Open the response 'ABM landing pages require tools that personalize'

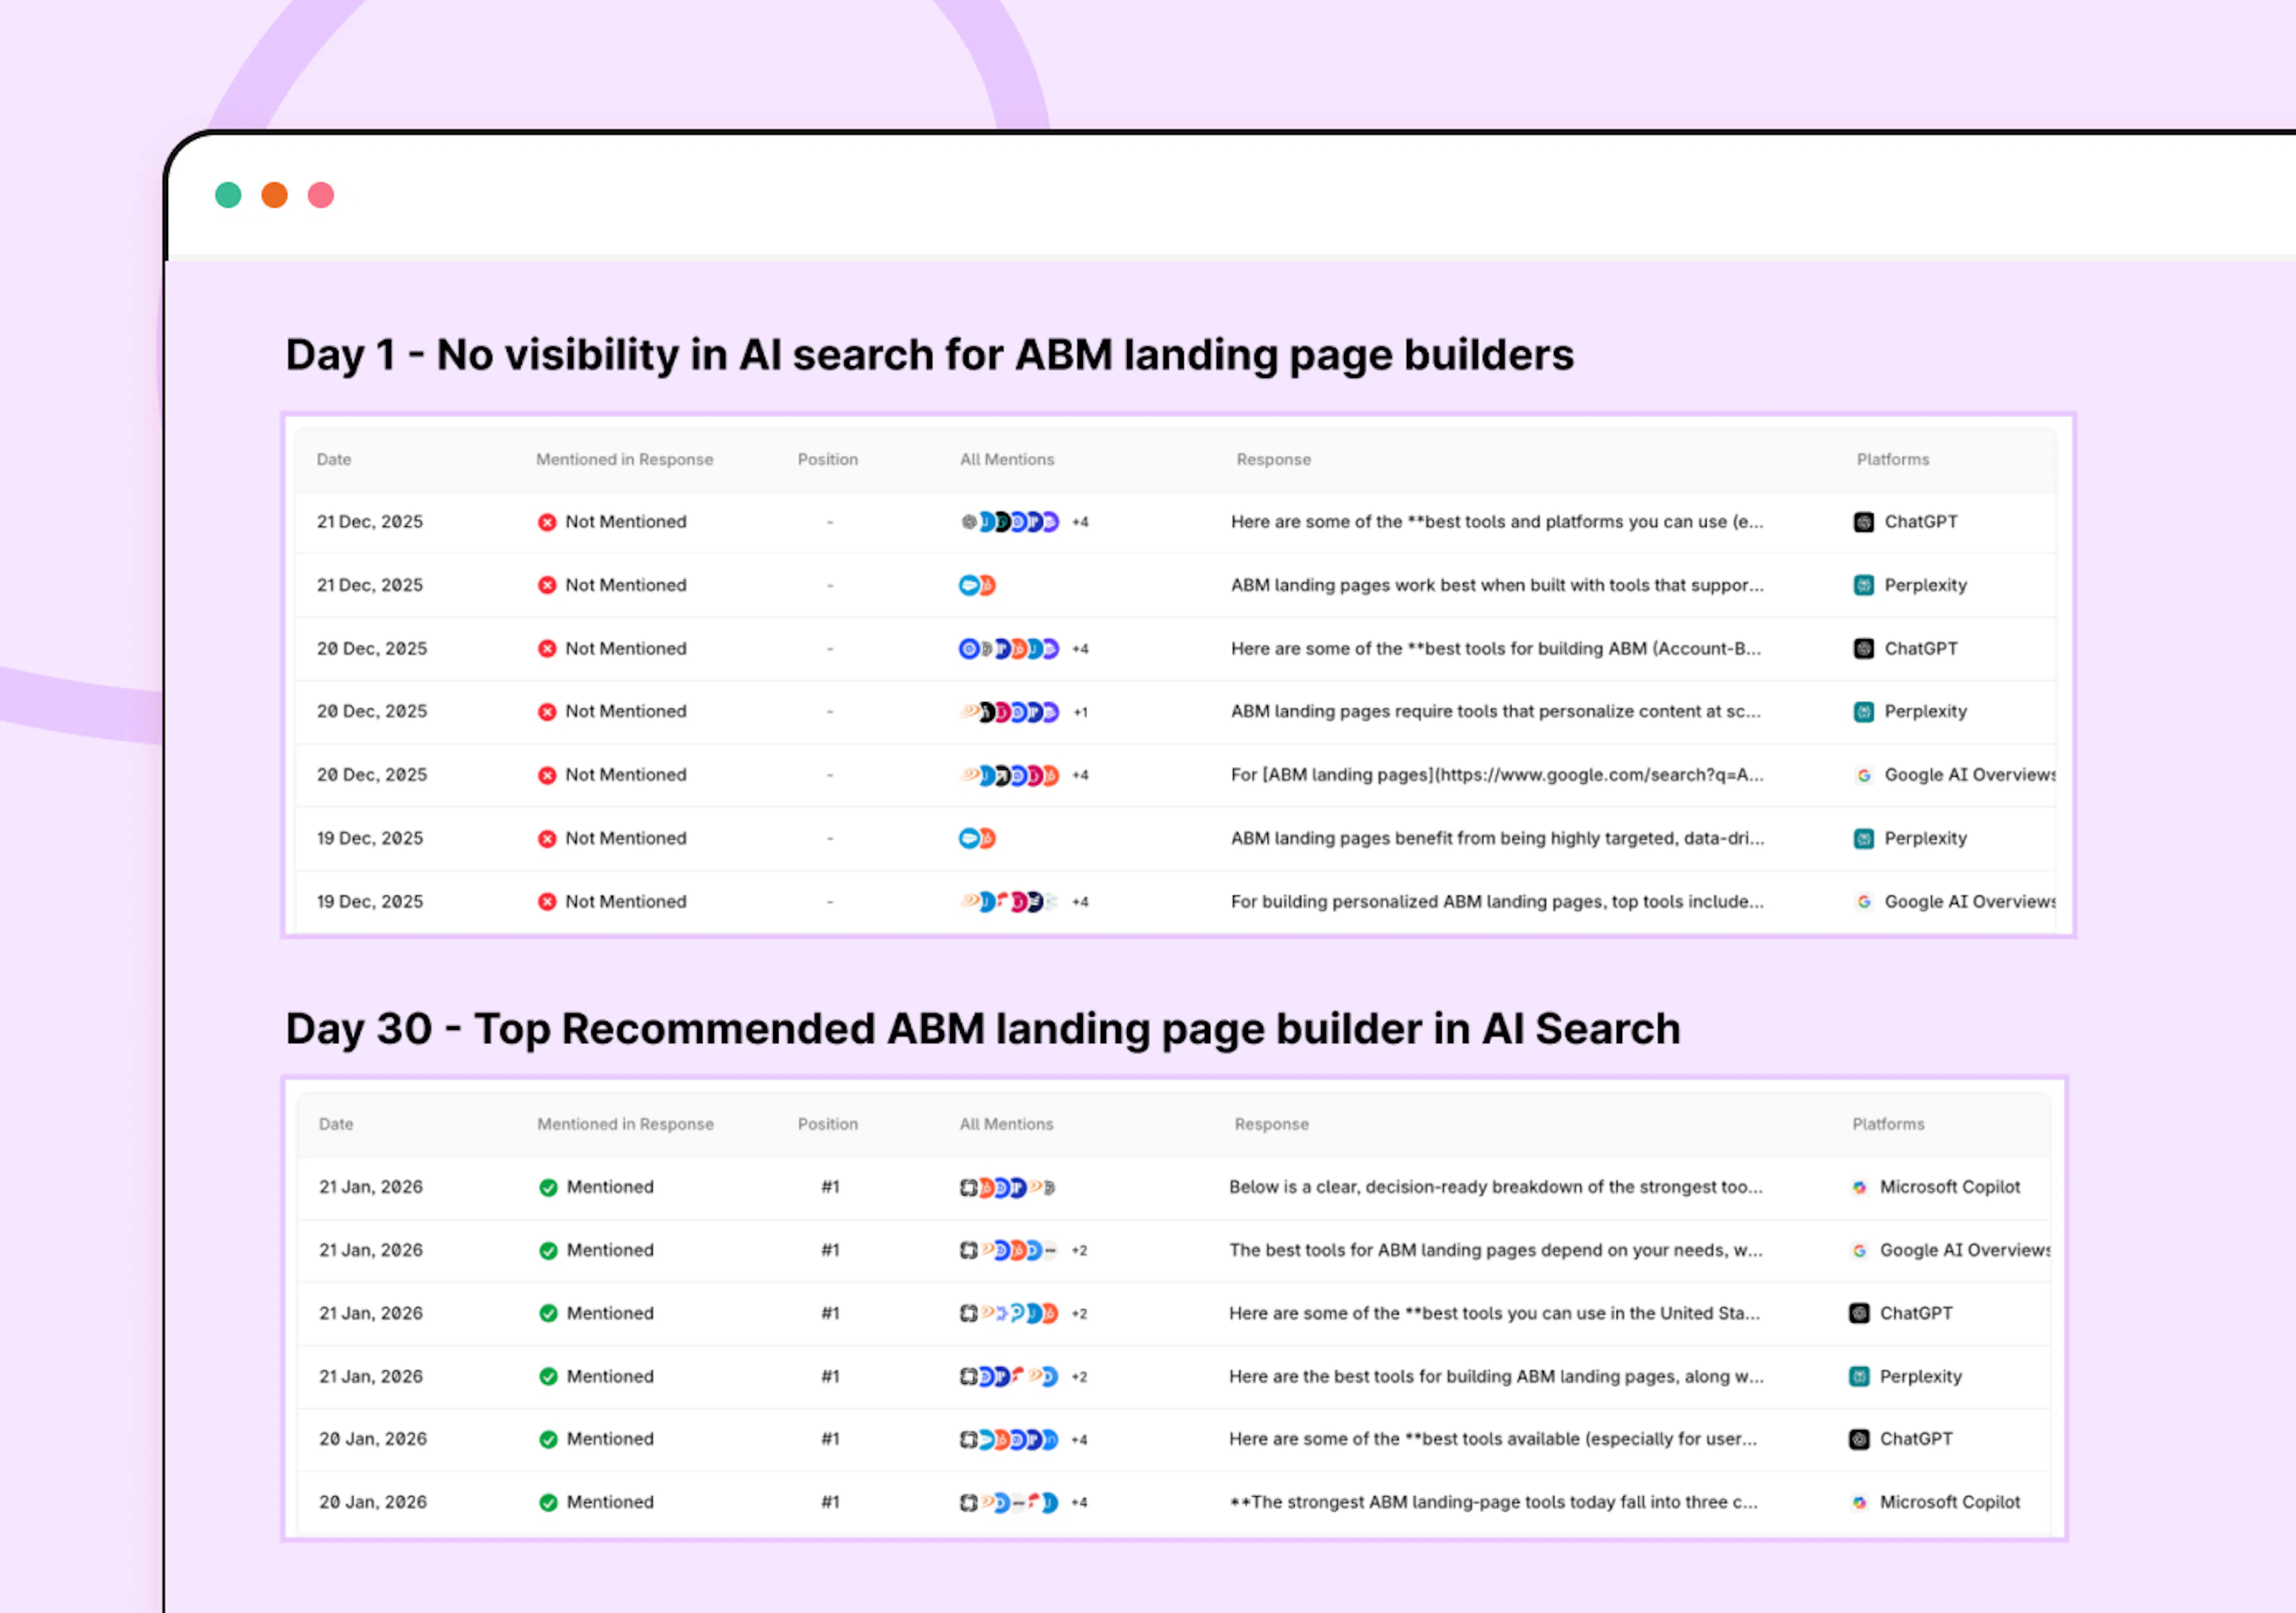click(1496, 711)
